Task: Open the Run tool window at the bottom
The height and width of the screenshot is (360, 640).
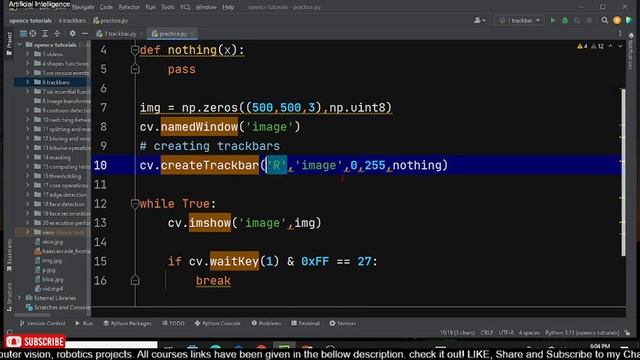Action: (84, 323)
